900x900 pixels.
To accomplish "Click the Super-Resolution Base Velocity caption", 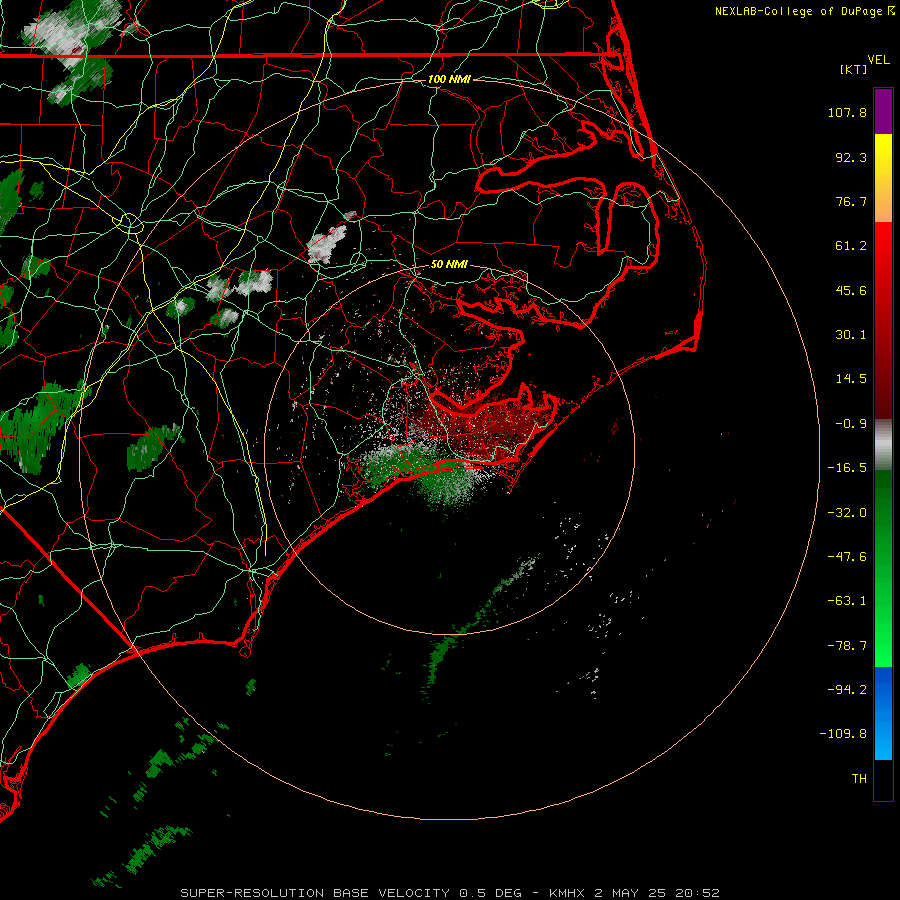I will 449,893.
